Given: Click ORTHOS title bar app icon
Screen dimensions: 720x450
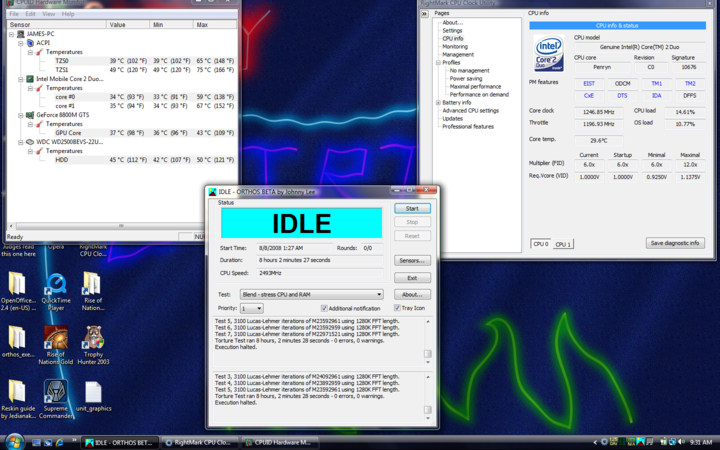Looking at the screenshot, I should (x=212, y=191).
